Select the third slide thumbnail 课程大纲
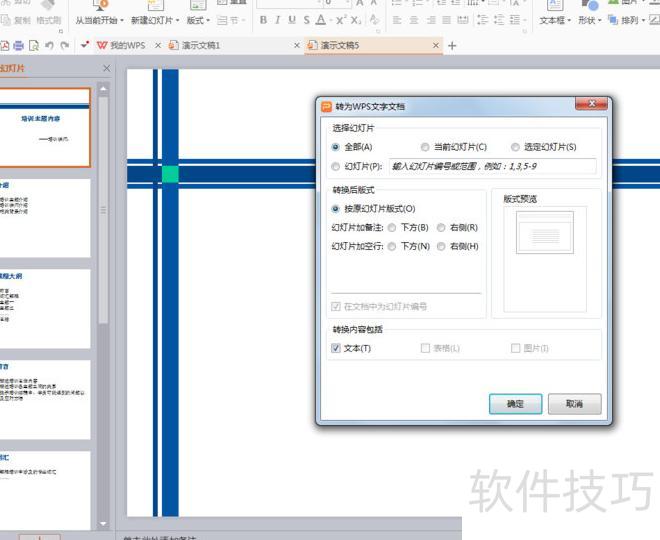660x540 pixels. (x=45, y=309)
